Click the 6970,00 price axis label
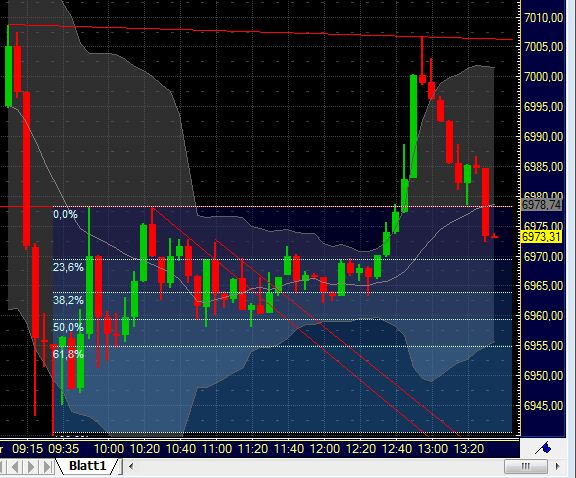The width and height of the screenshot is (576, 478). [x=543, y=256]
